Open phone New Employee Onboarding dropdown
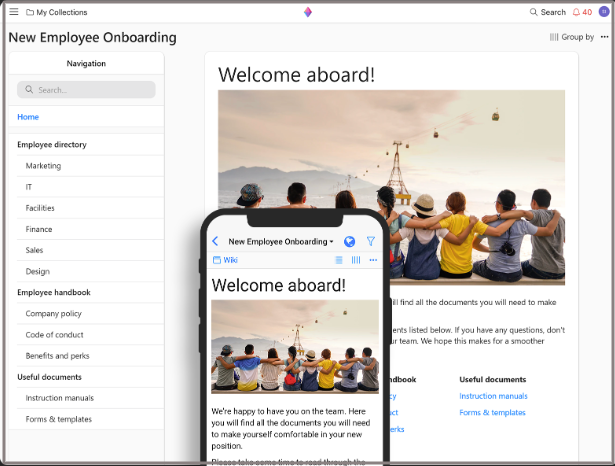The height and width of the screenshot is (466, 615). click(281, 242)
